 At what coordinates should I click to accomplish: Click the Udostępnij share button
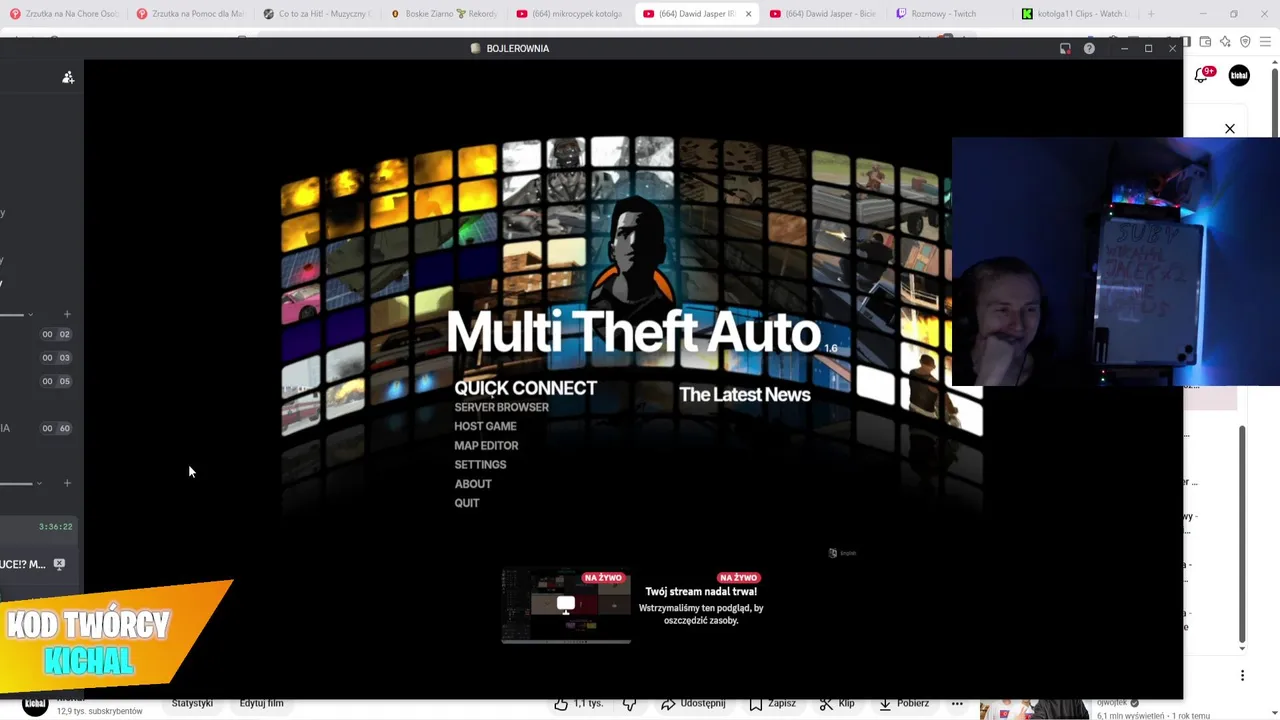(x=694, y=703)
